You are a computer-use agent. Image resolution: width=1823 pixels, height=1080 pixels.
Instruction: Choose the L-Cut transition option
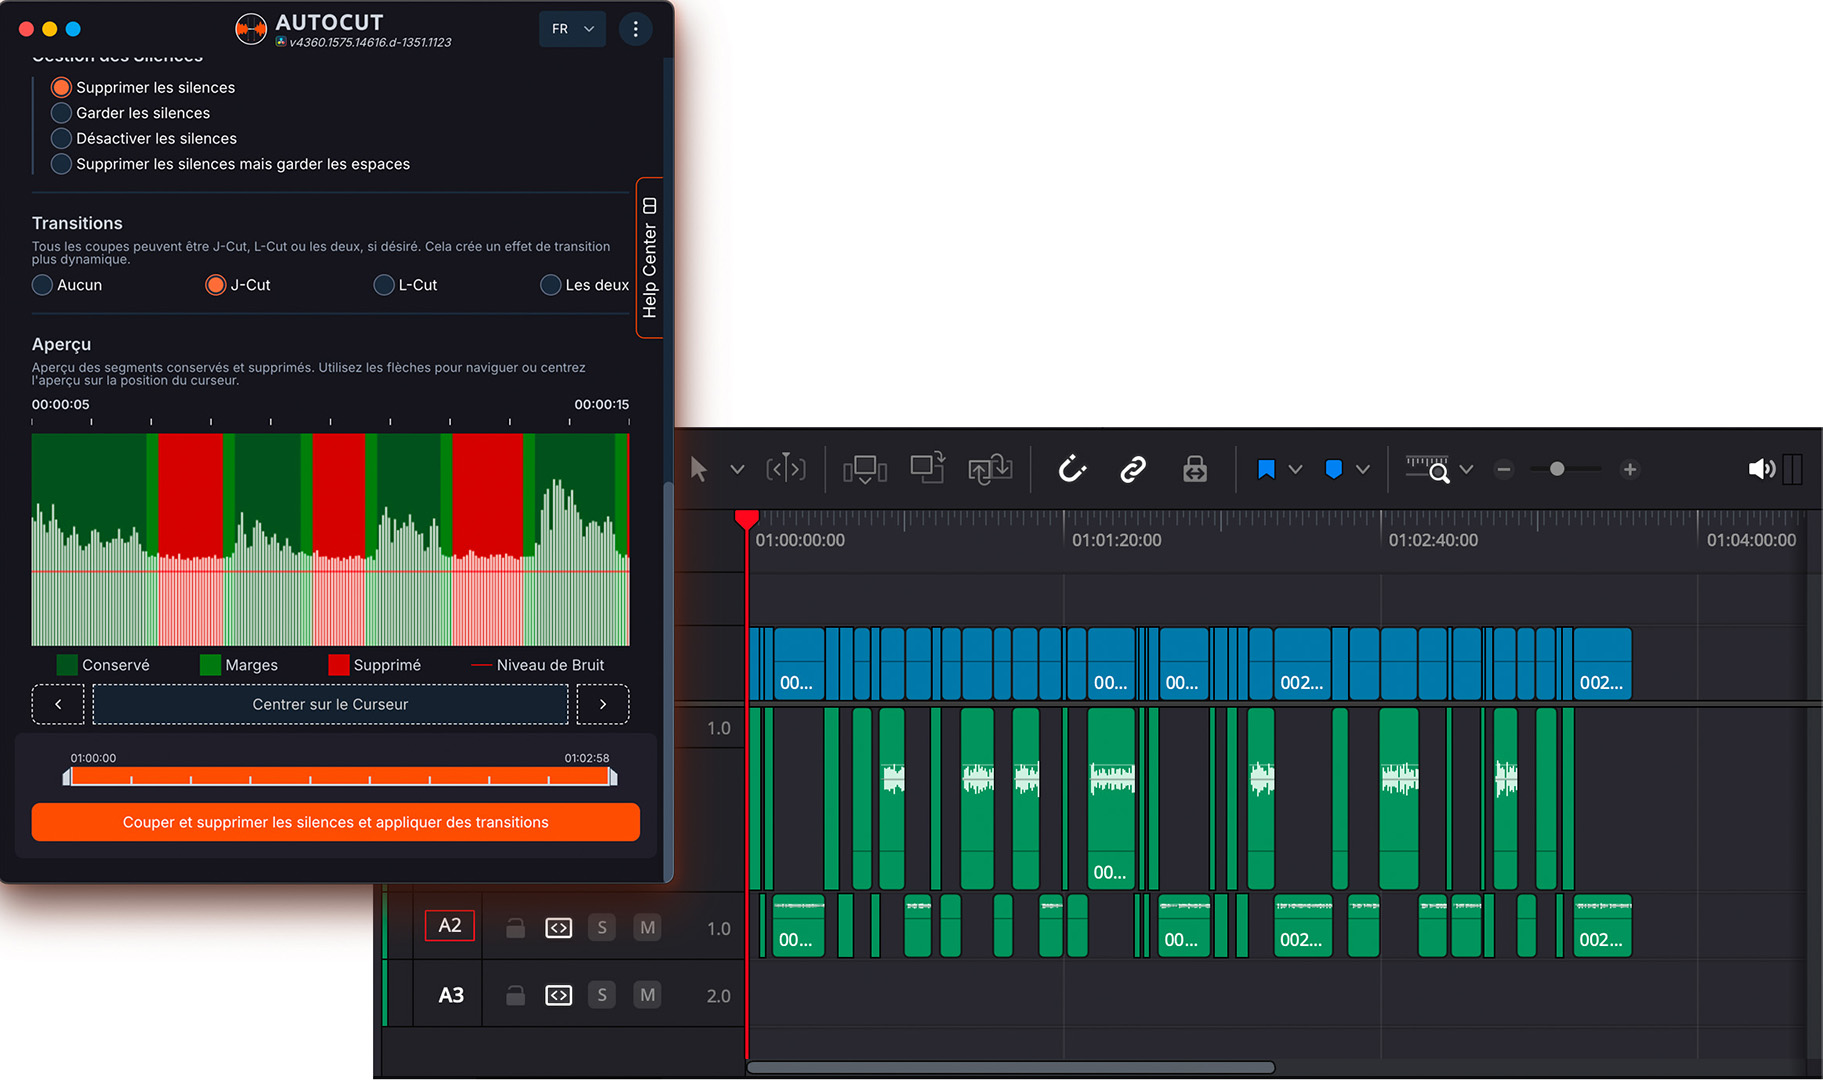click(384, 285)
